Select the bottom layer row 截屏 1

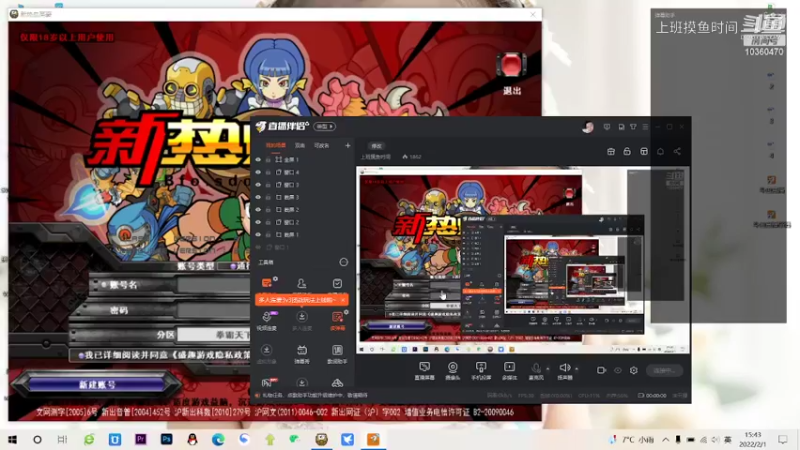click(x=304, y=235)
